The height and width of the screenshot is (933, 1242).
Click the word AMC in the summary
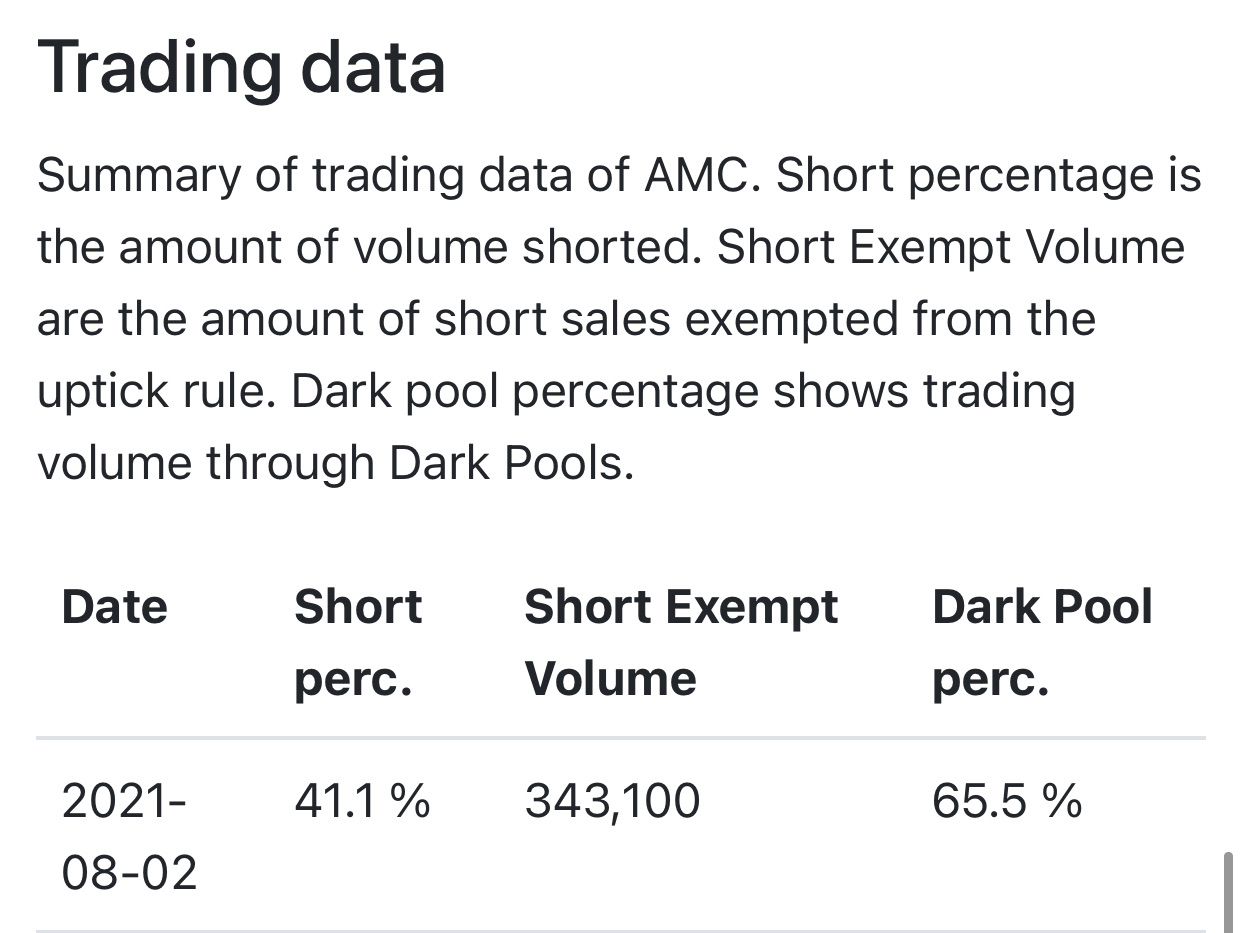(690, 176)
